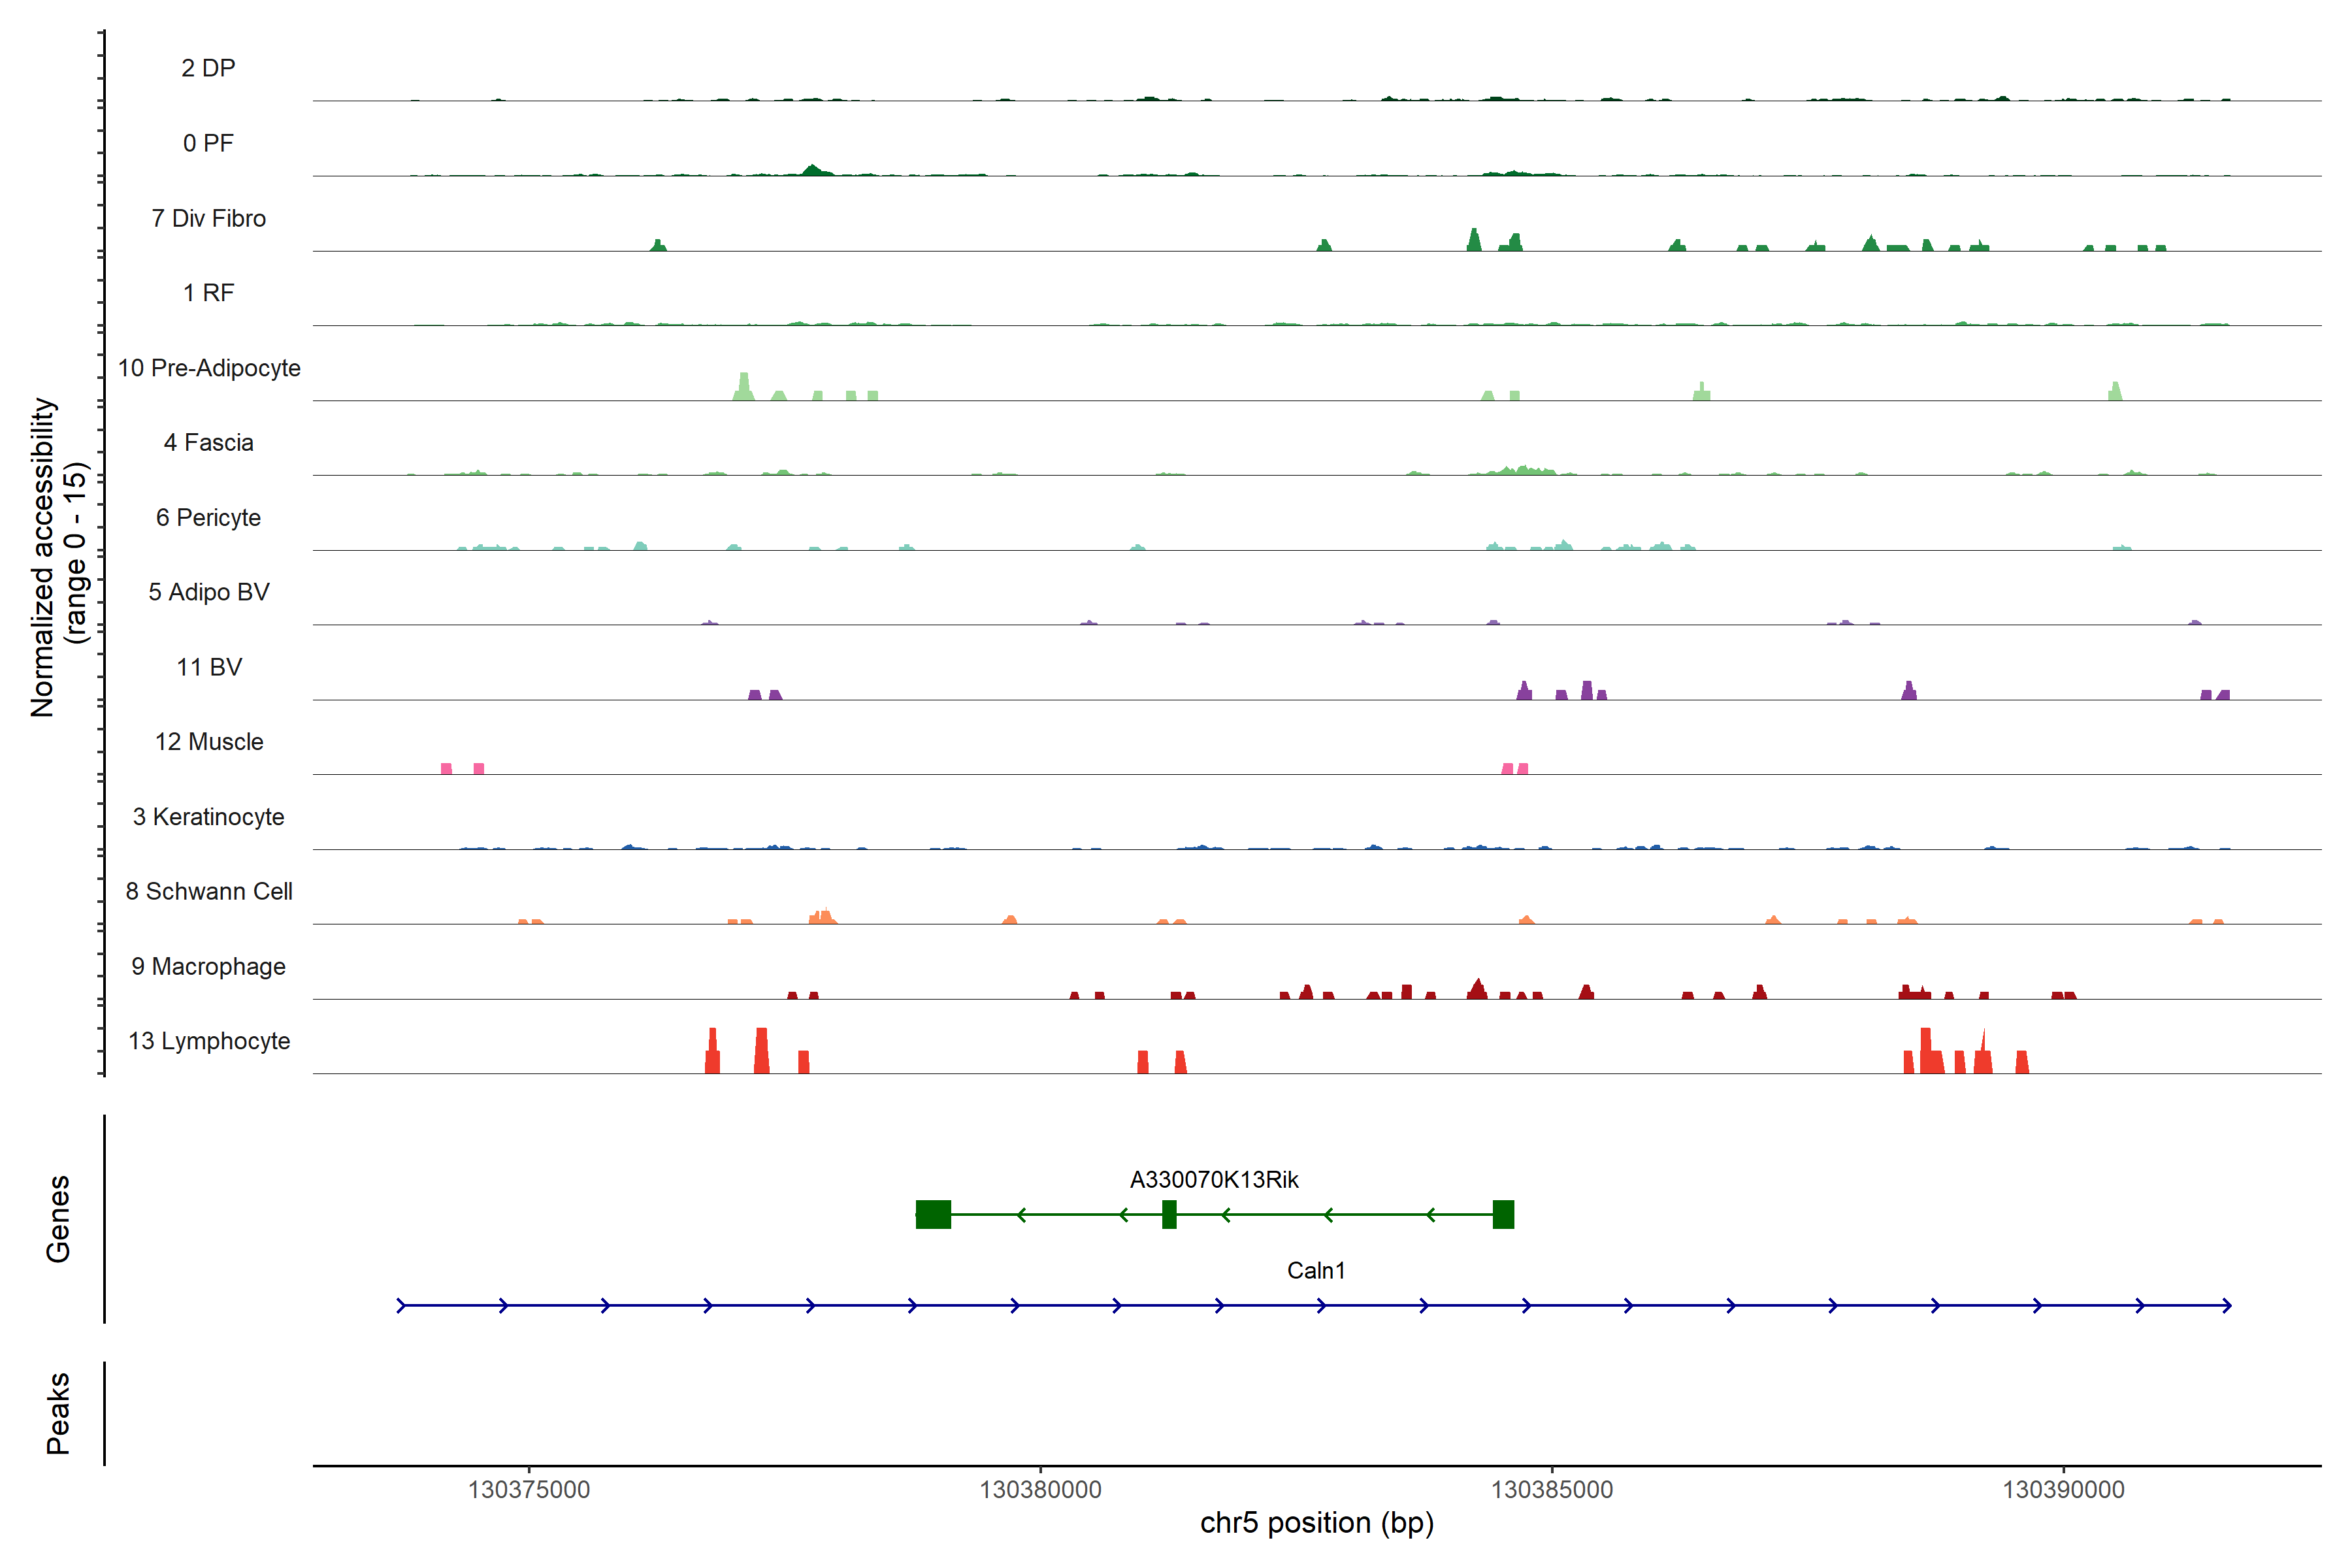2352x1568 pixels.
Task: Click the 10 Pre-Adipocyte track label
Action: [x=209, y=368]
